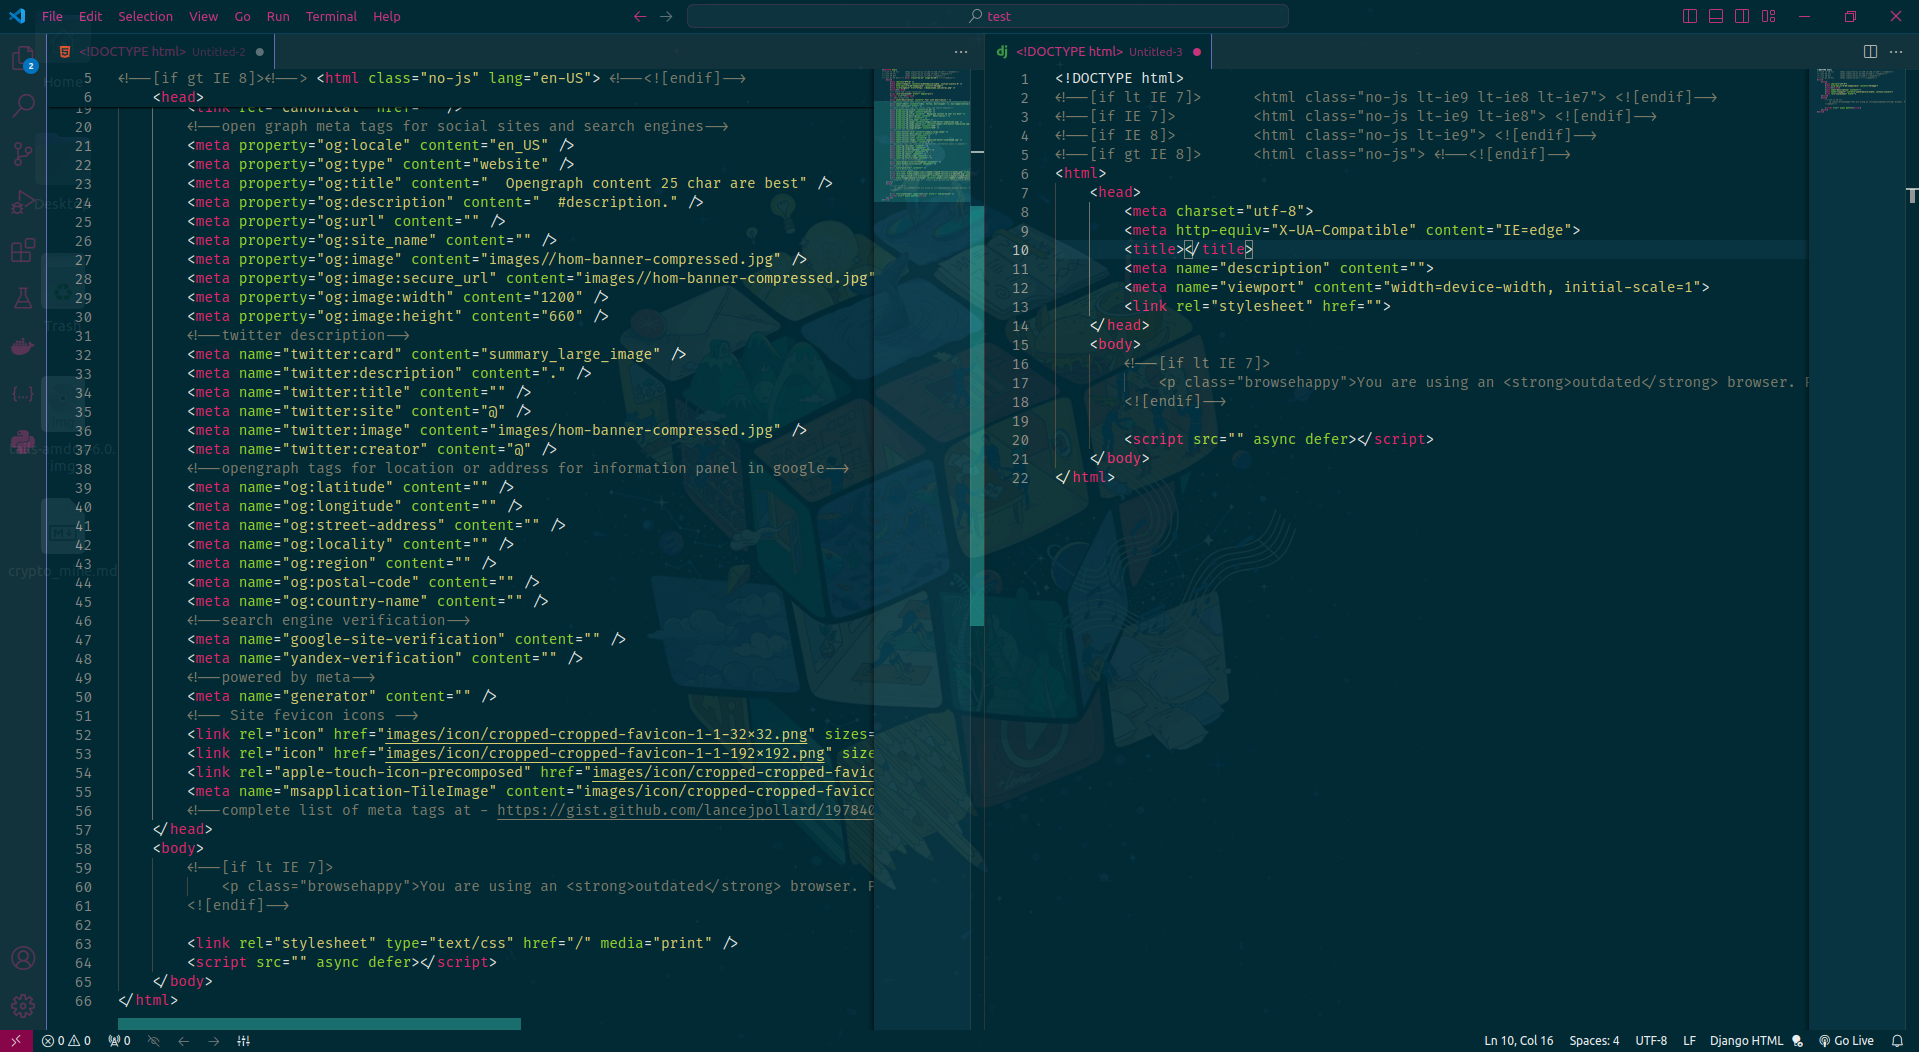
Task: Change indentation setting Spaces: 4
Action: (1594, 1041)
